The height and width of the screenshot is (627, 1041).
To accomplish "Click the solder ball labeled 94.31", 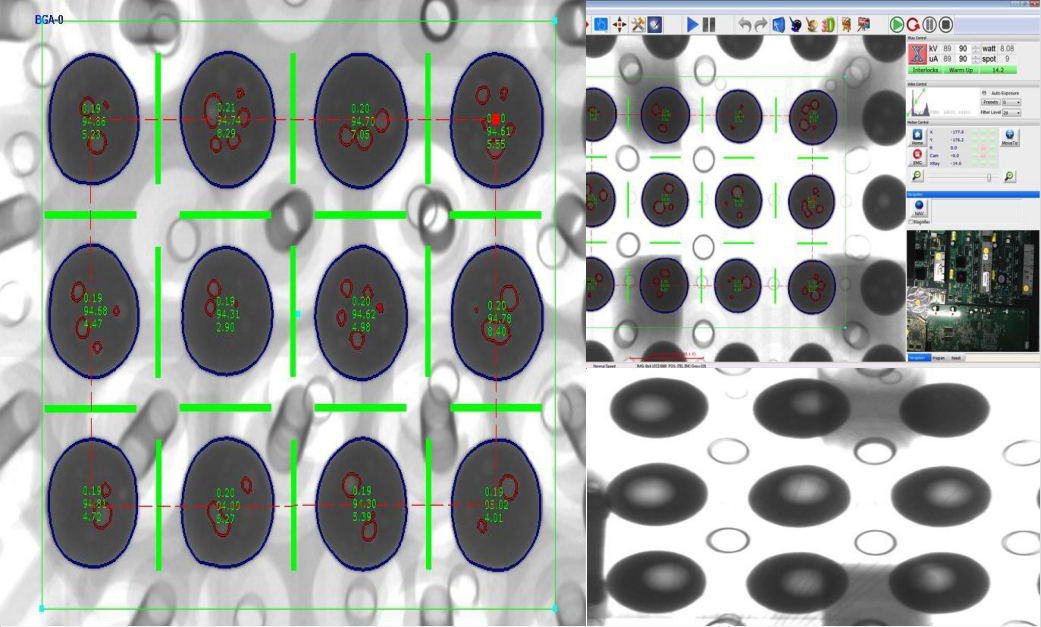I will 226,312.
